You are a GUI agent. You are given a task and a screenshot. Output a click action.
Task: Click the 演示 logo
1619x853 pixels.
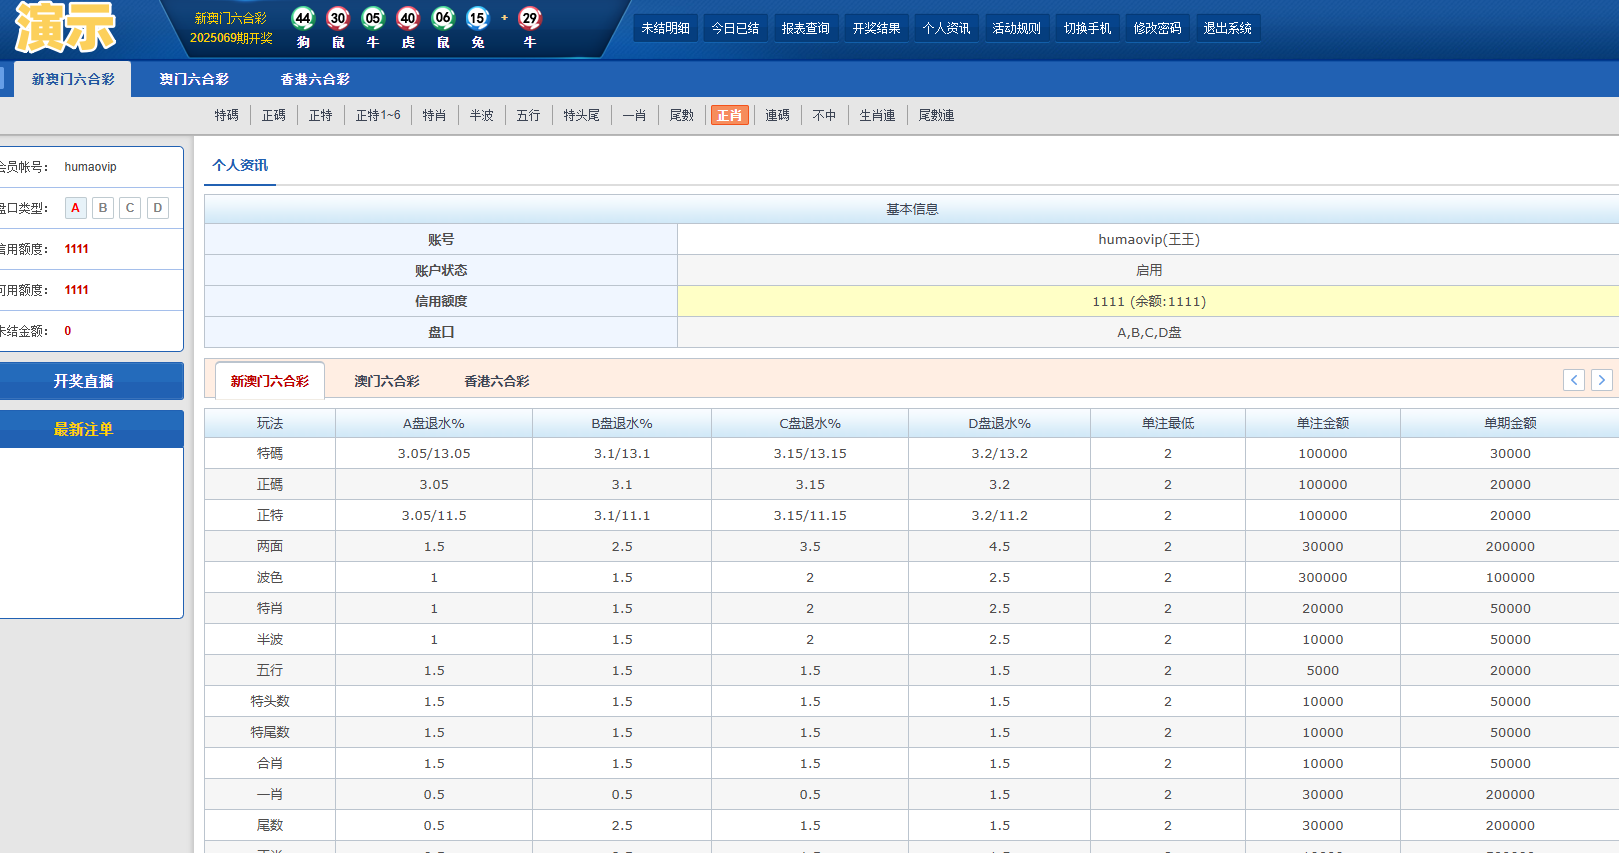click(x=66, y=27)
